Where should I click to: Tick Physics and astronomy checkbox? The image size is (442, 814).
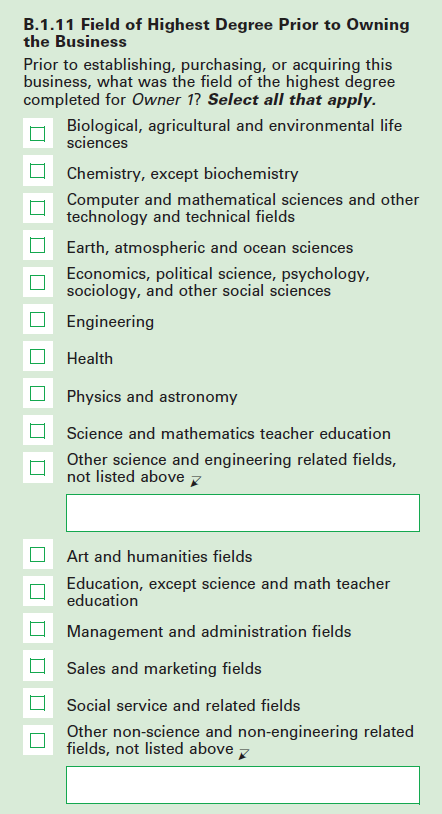(37, 394)
